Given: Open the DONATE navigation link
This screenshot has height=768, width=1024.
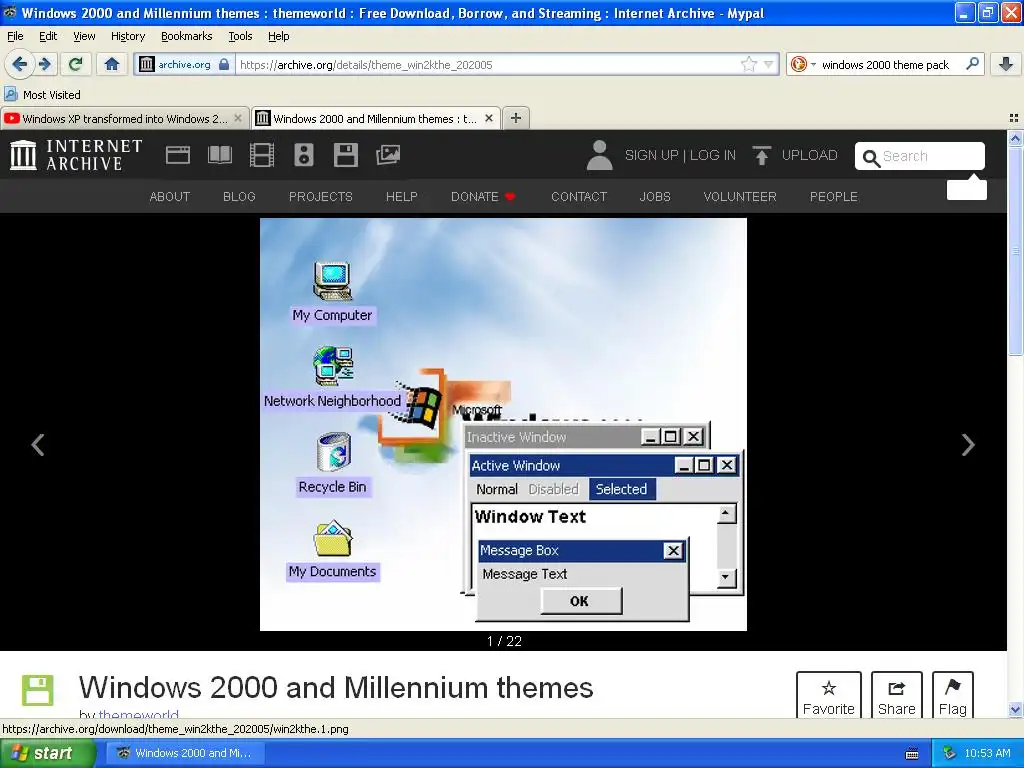Looking at the screenshot, I should tap(483, 197).
